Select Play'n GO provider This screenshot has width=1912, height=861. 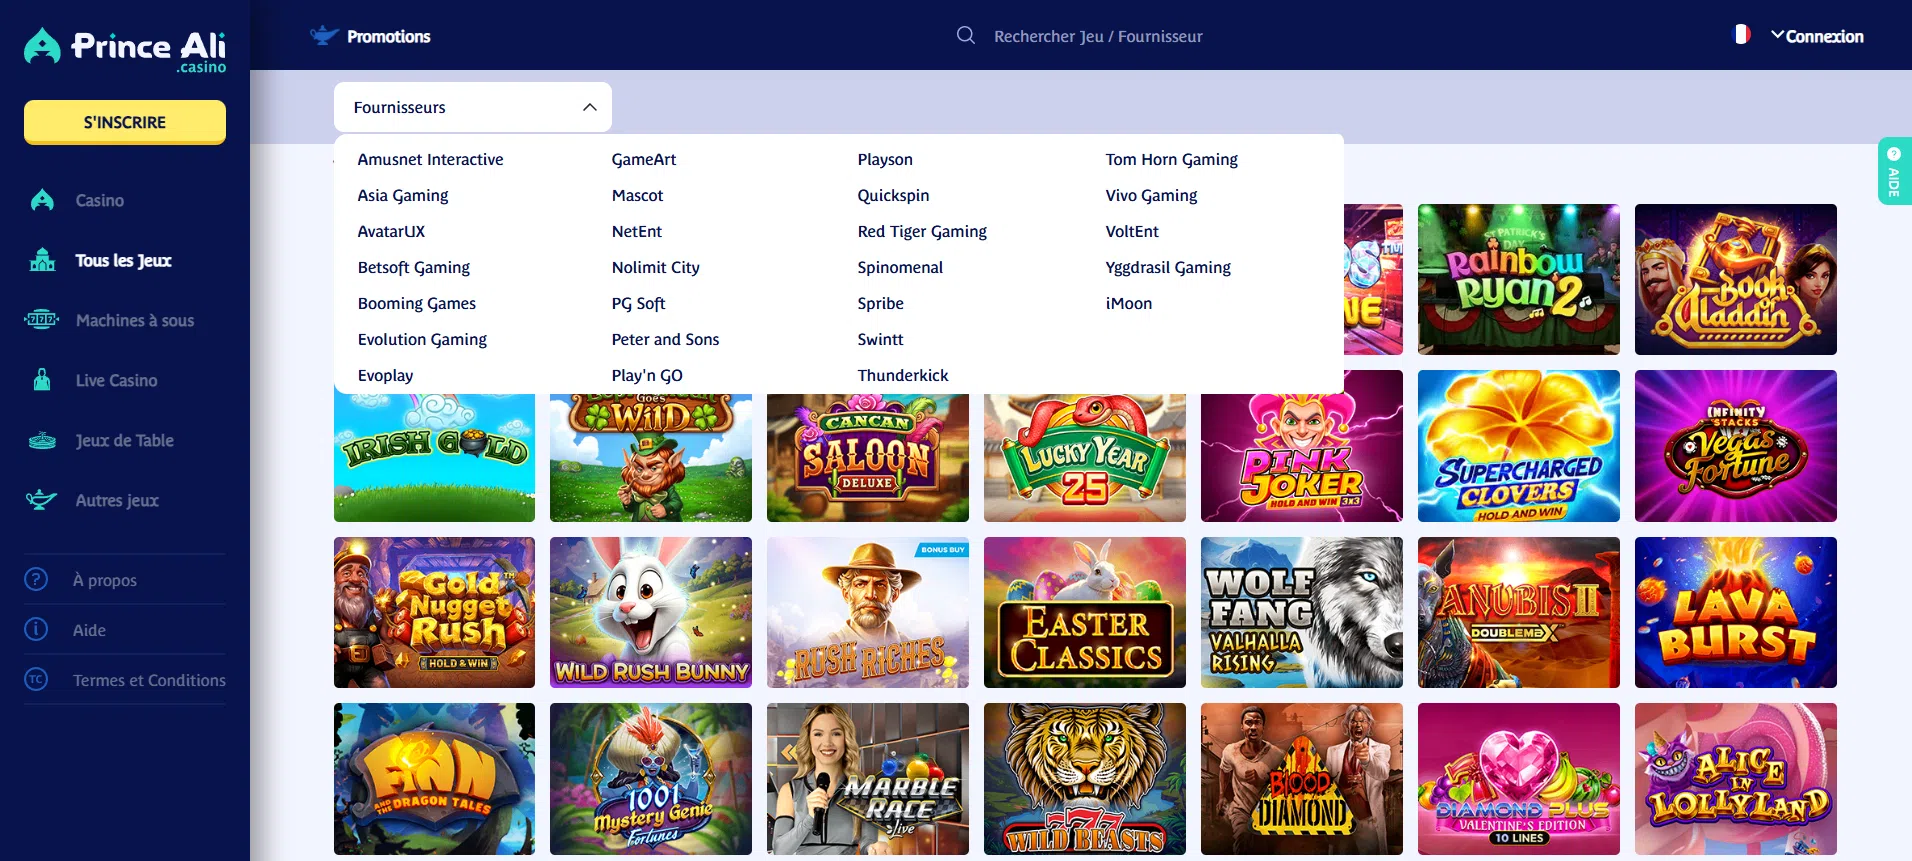pyautogui.click(x=647, y=375)
